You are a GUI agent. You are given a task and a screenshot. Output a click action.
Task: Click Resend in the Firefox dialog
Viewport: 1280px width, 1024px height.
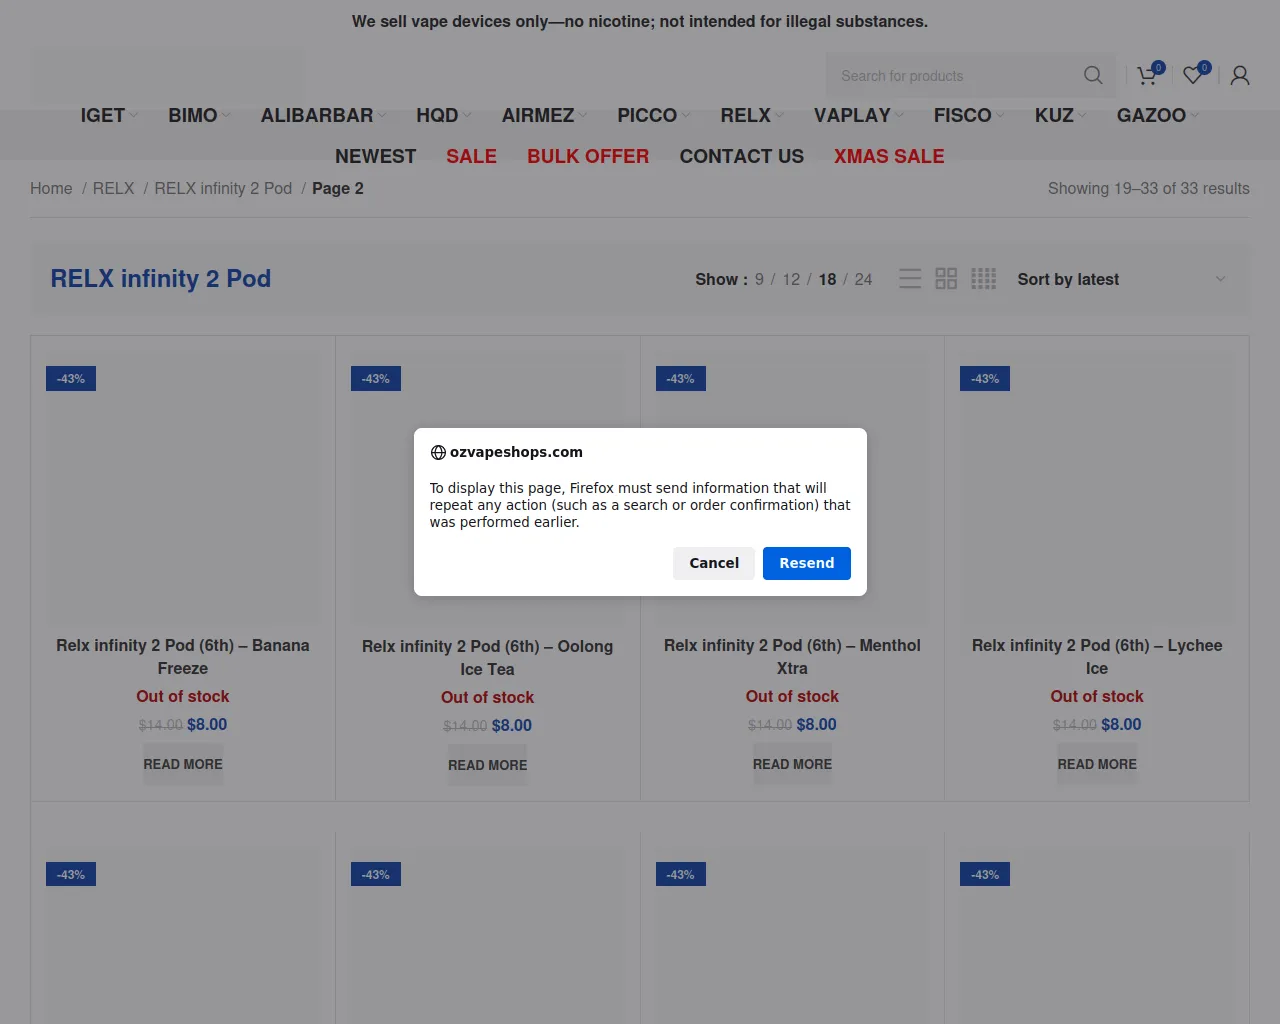807,563
